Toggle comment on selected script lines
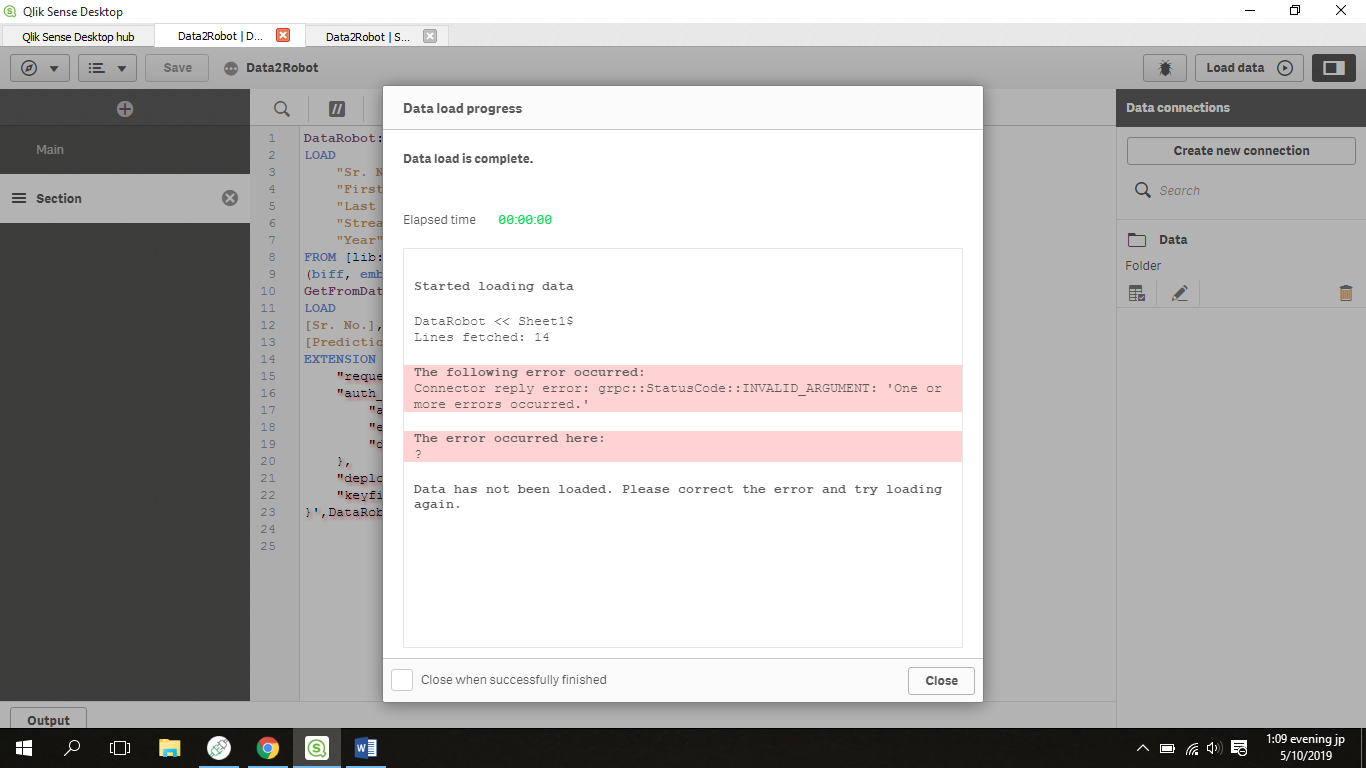The image size is (1366, 768). (337, 109)
